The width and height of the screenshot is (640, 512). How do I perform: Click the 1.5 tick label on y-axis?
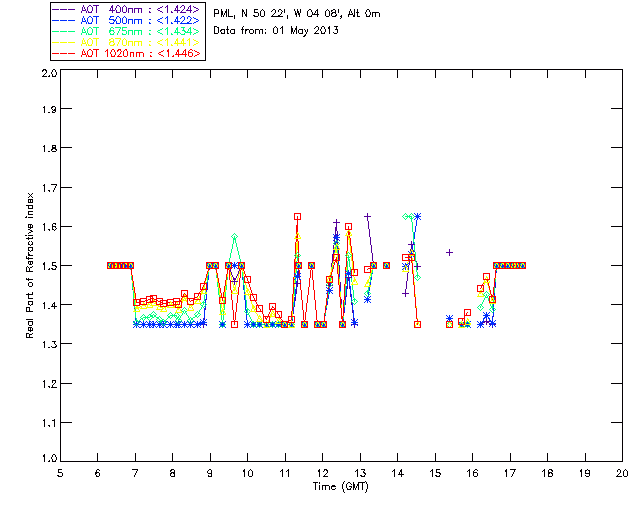tap(49, 266)
